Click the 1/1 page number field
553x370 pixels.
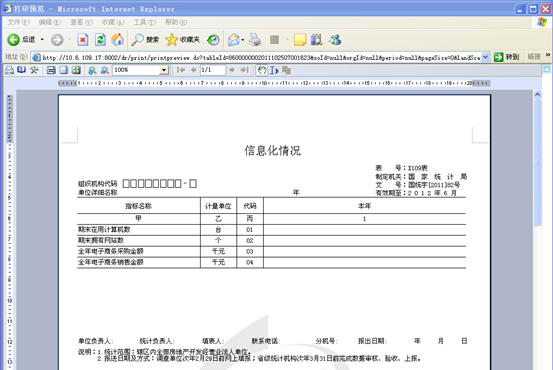pos(212,70)
